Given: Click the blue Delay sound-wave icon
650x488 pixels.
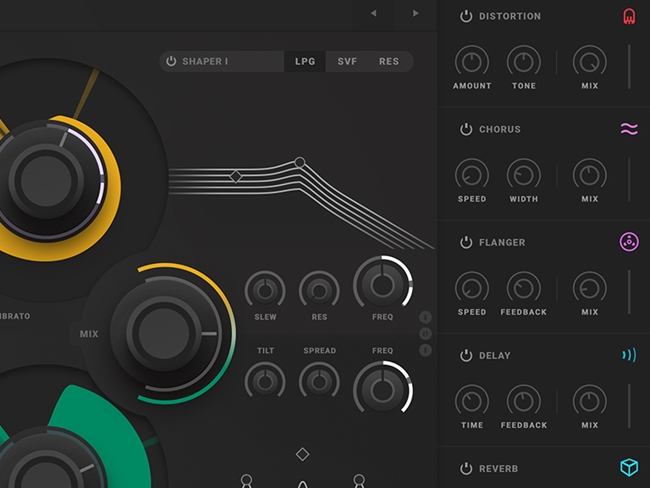Looking at the screenshot, I should tap(629, 355).
